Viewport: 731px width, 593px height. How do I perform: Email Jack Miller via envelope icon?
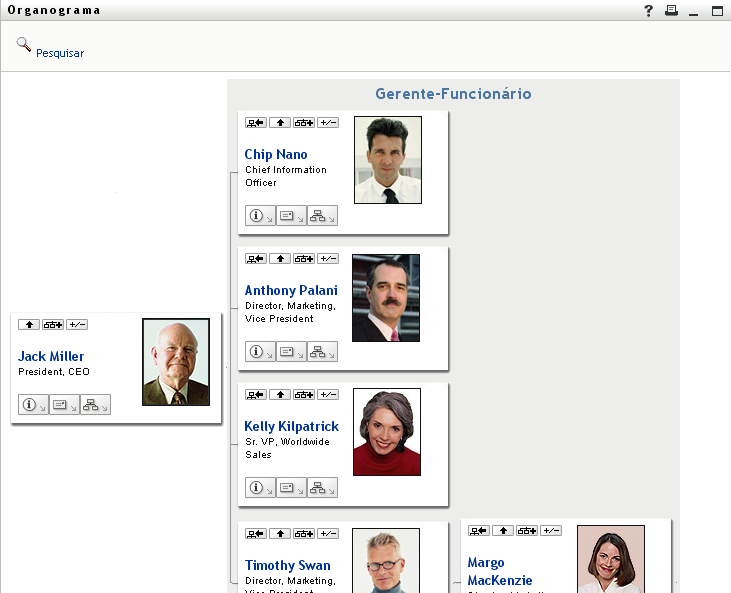64,405
